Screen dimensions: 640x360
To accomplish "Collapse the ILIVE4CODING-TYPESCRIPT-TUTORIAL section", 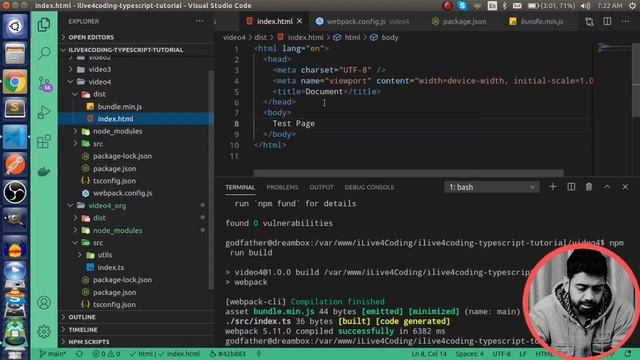I will [x=137, y=50].
